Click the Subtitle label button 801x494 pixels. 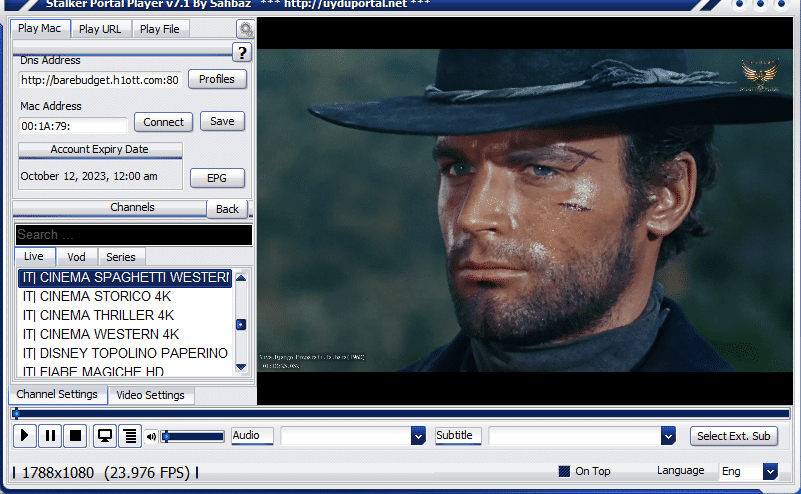click(x=458, y=435)
